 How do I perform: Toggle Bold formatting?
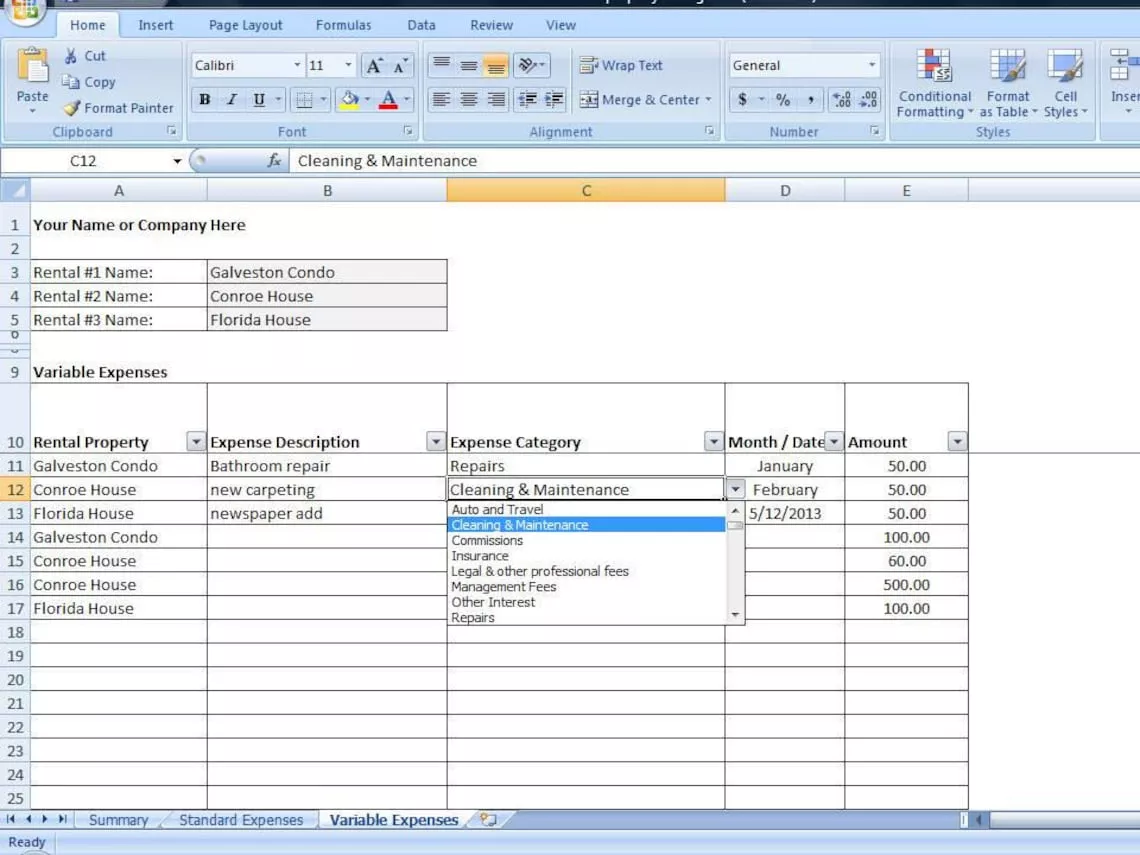205,100
